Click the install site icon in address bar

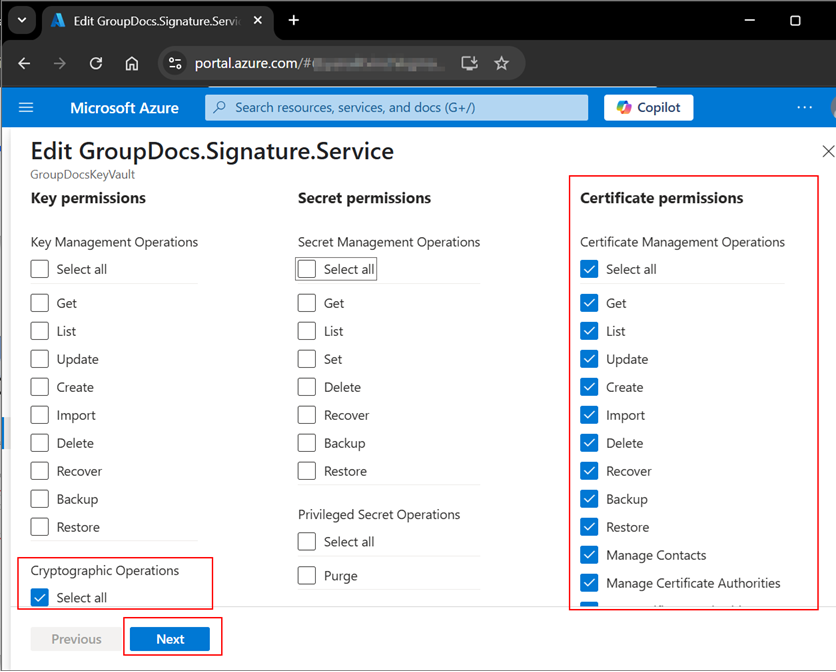click(469, 62)
